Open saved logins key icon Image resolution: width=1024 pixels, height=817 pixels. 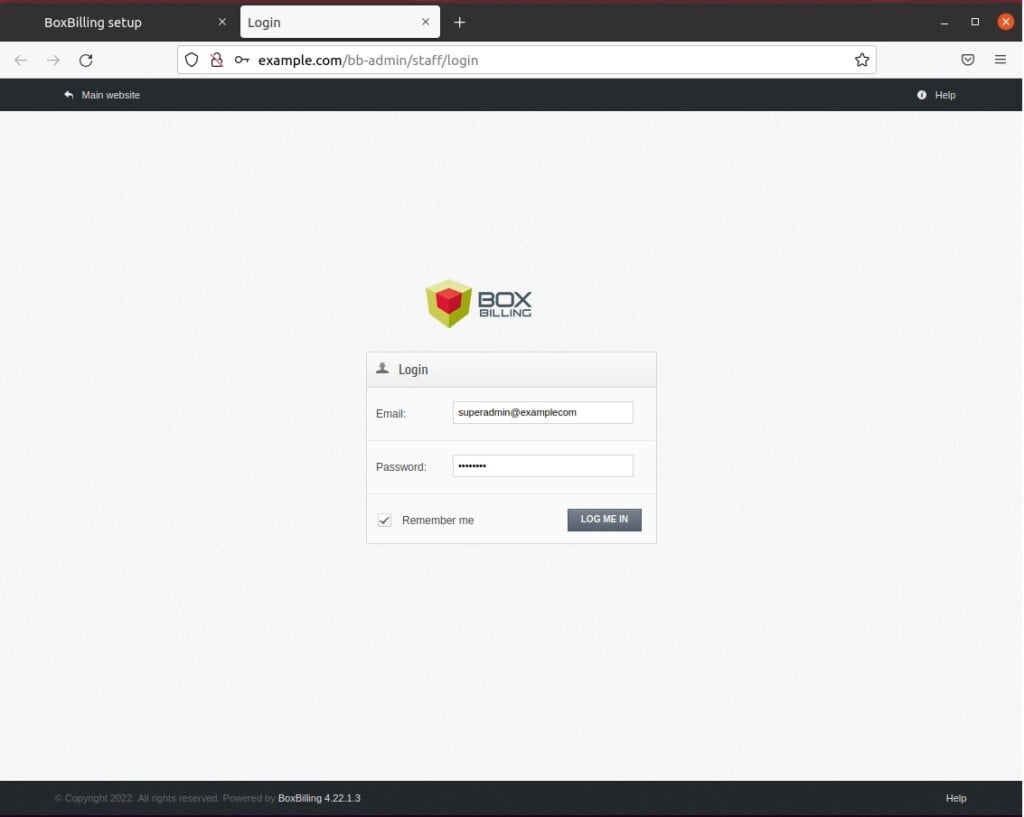click(242, 60)
